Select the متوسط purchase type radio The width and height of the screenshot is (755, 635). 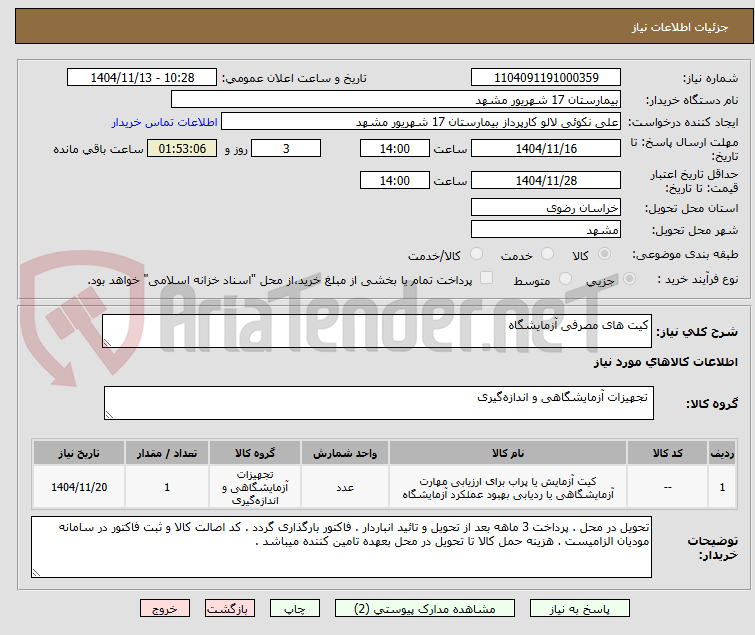(x=565, y=279)
